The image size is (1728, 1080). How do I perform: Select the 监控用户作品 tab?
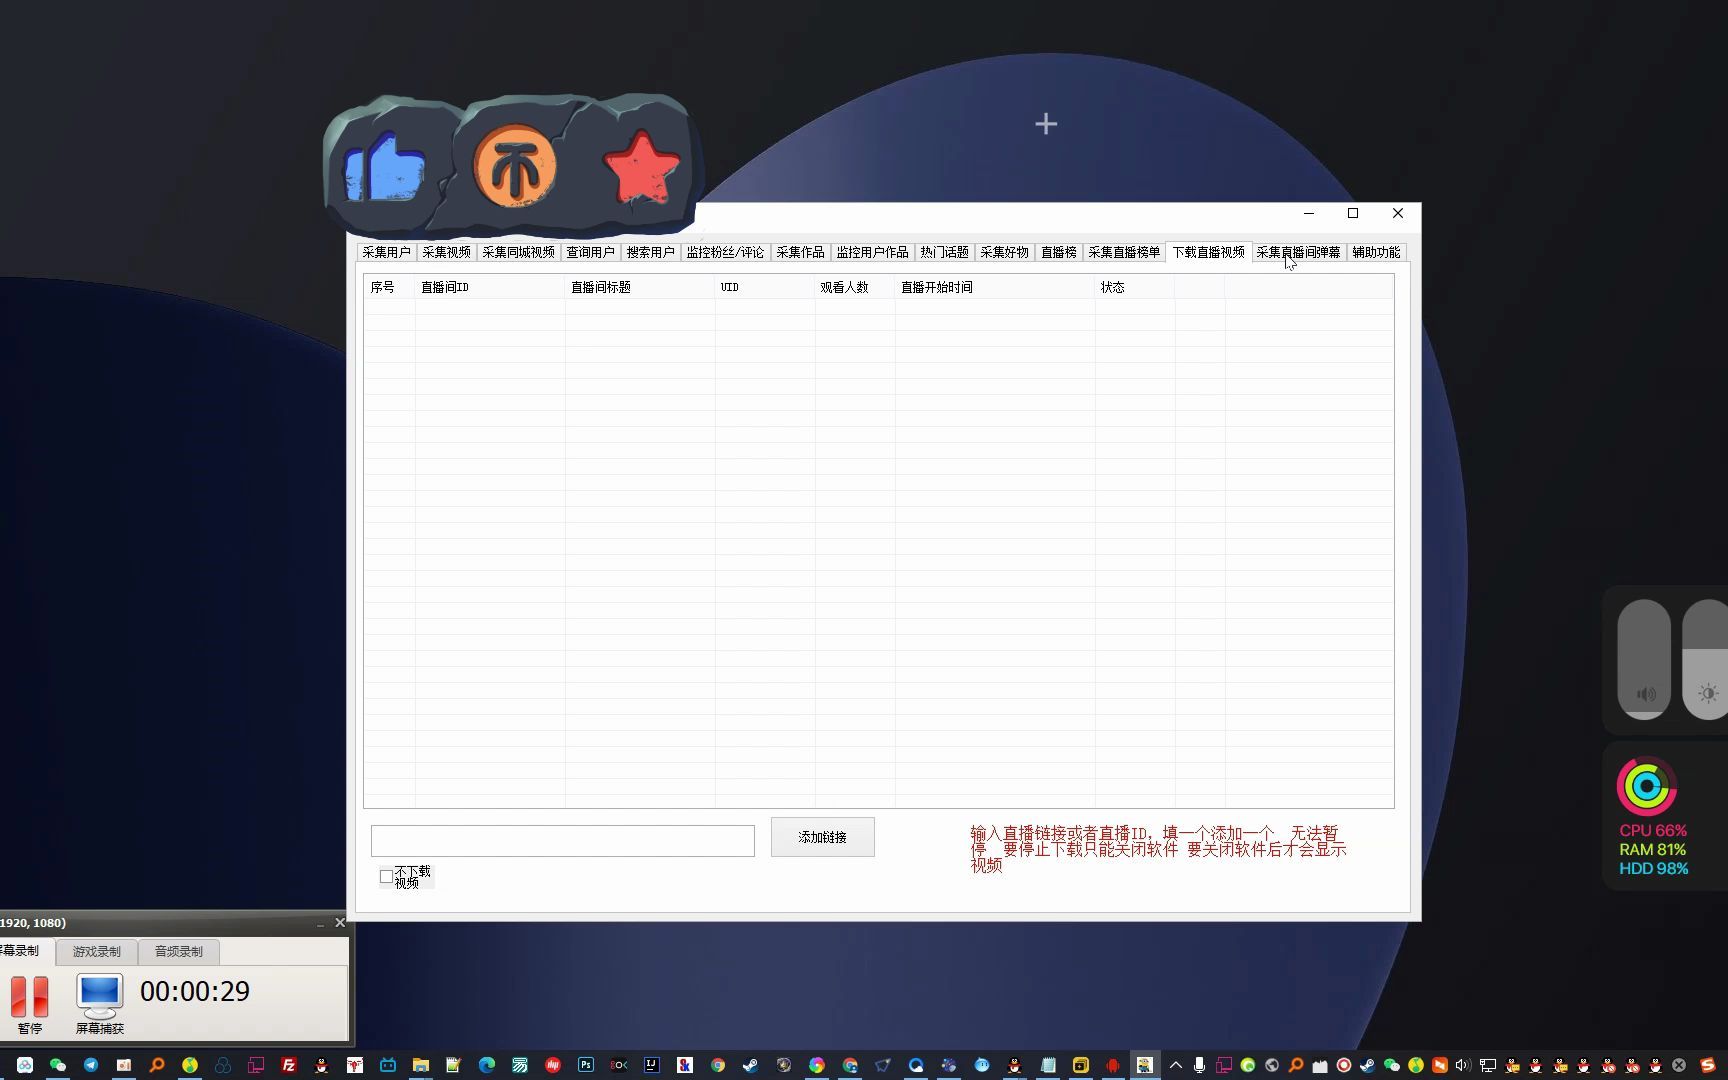pos(872,252)
